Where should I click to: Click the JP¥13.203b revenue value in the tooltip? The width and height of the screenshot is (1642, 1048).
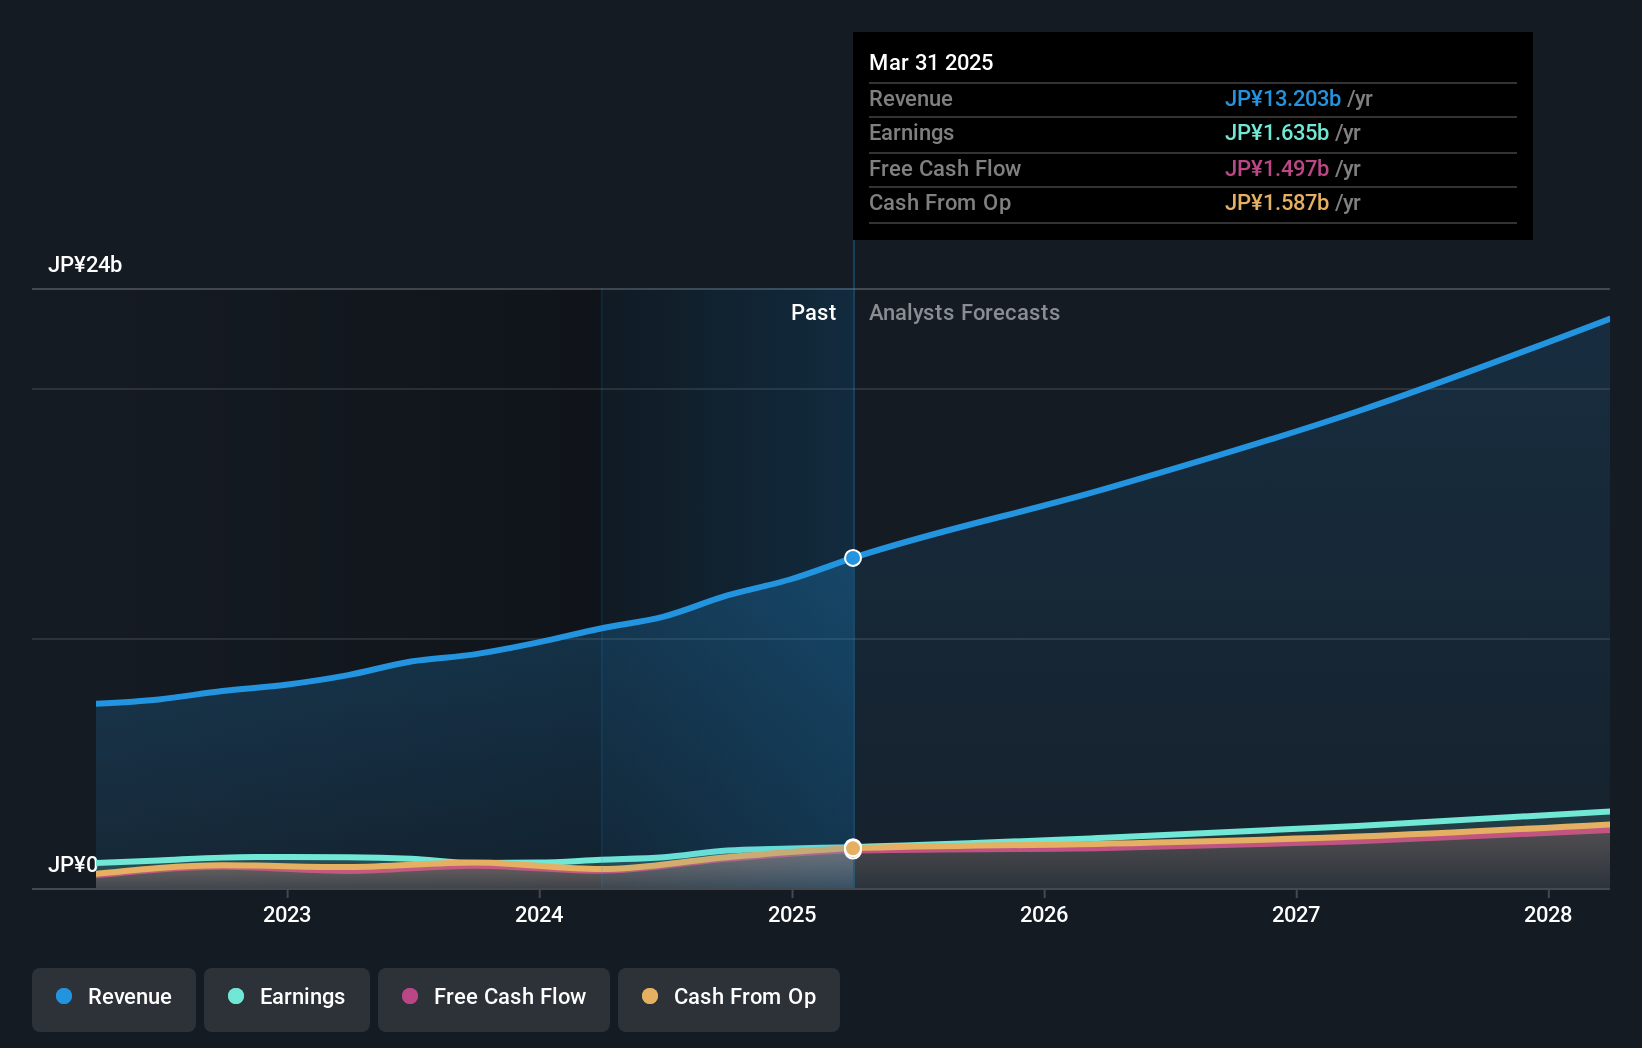(x=1283, y=99)
